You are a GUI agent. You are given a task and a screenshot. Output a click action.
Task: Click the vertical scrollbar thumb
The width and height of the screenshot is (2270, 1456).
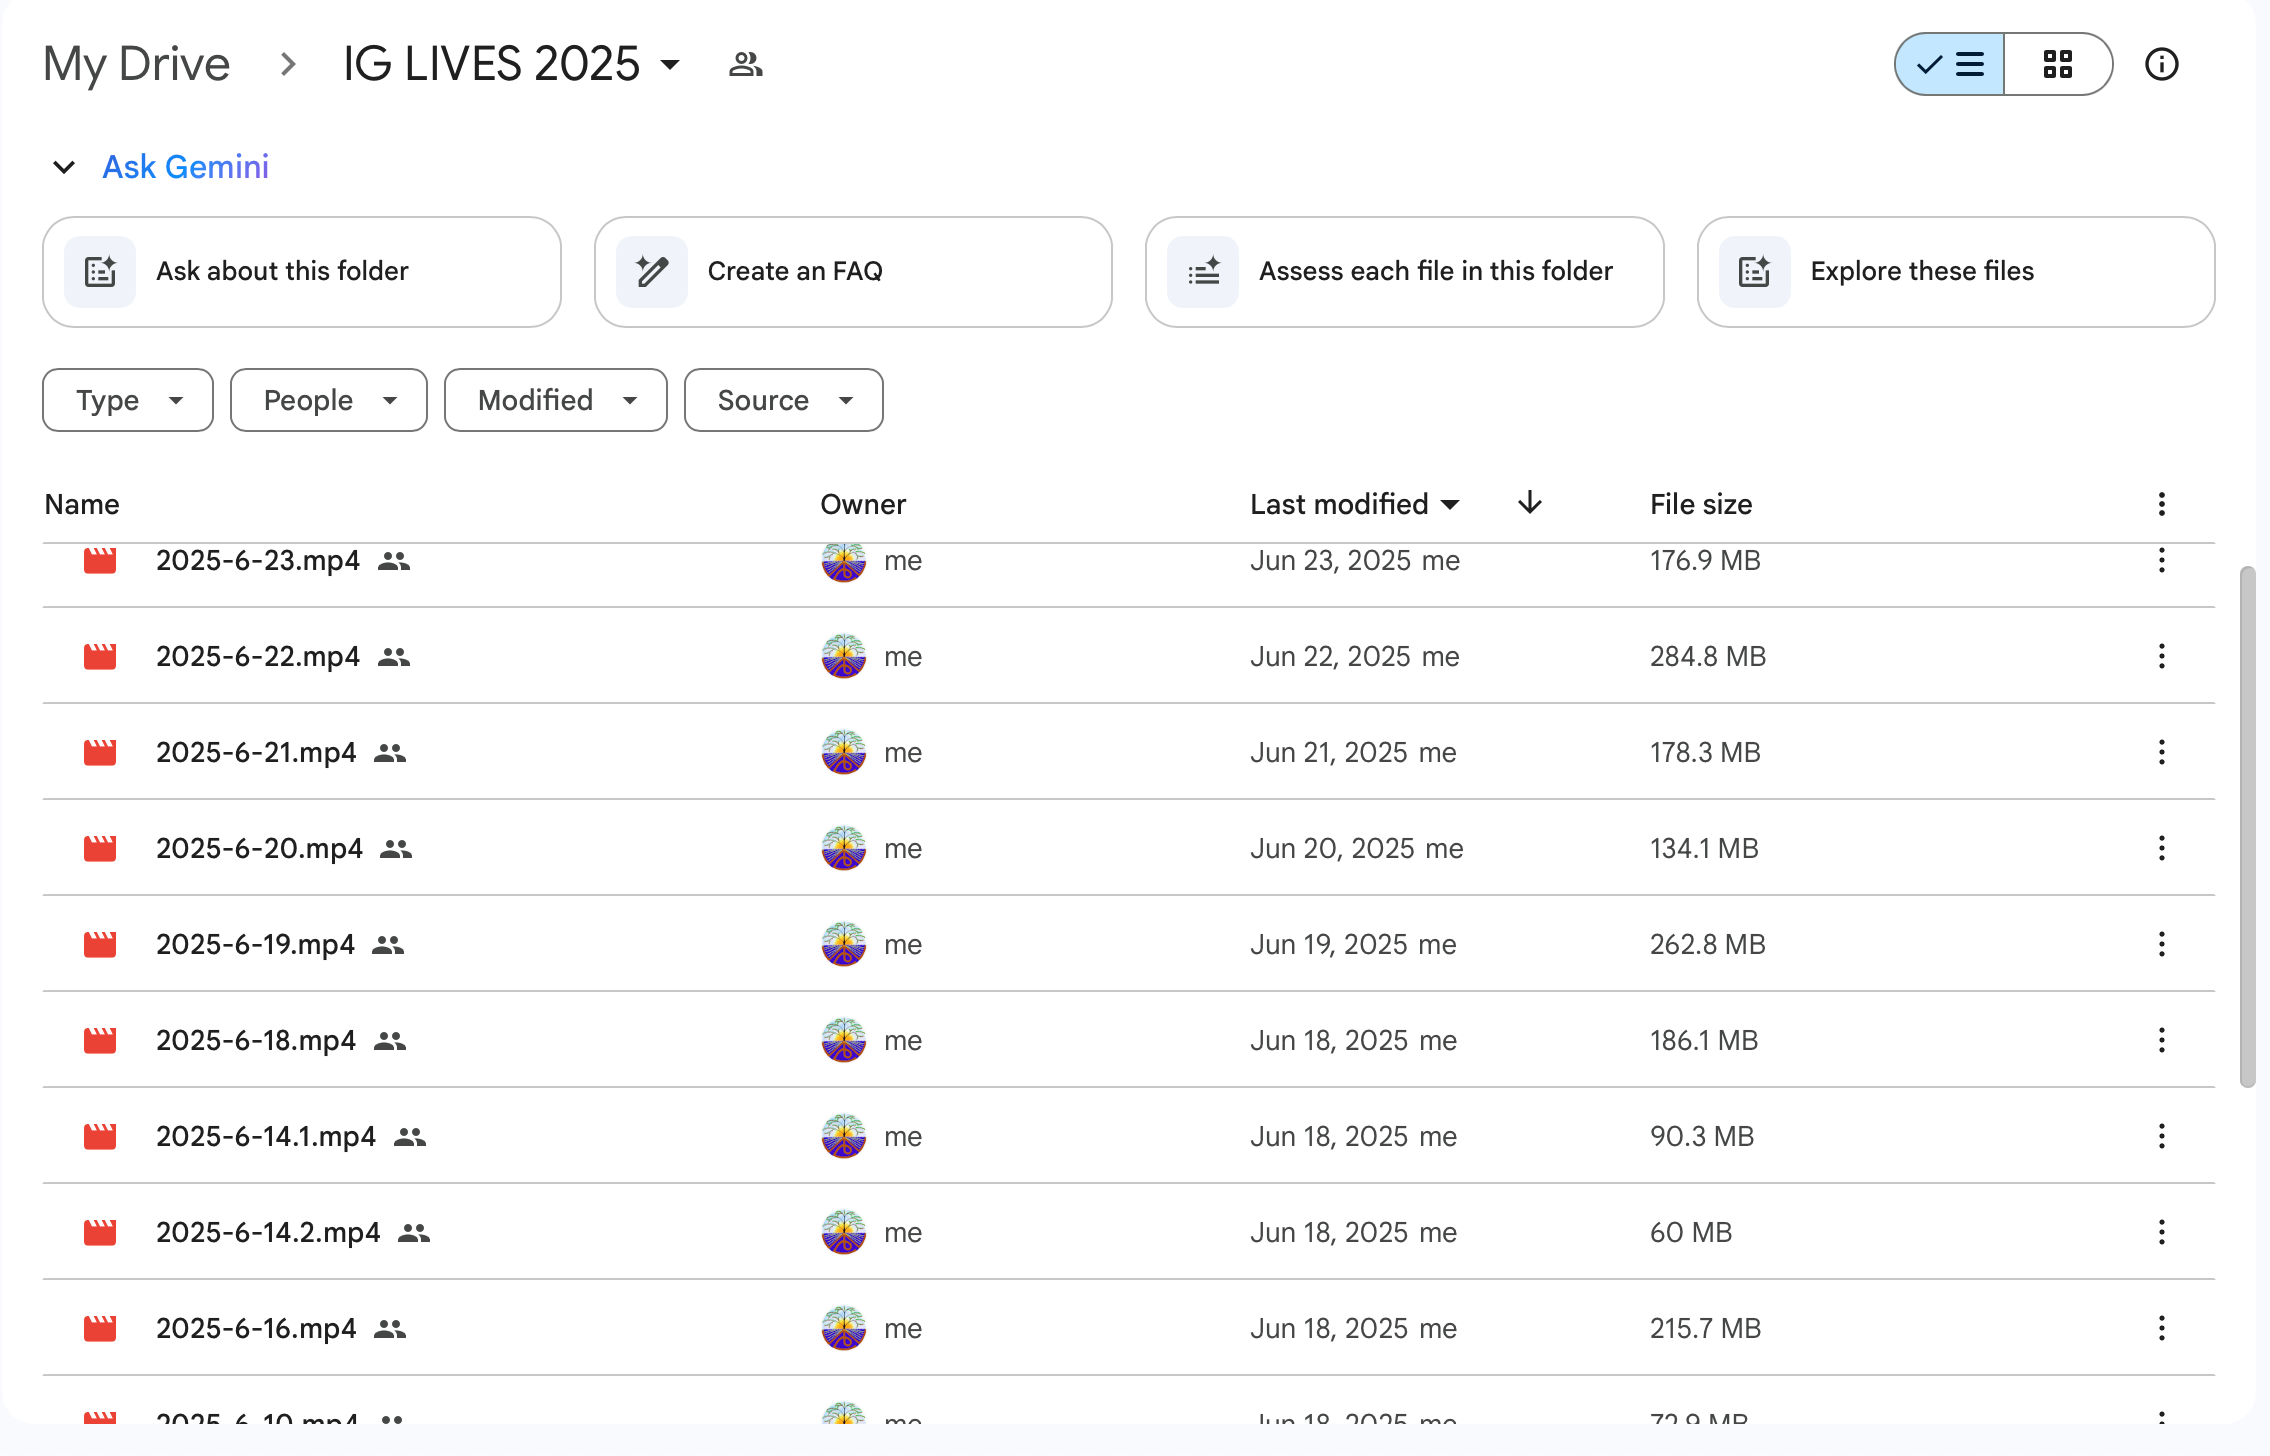(2247, 825)
